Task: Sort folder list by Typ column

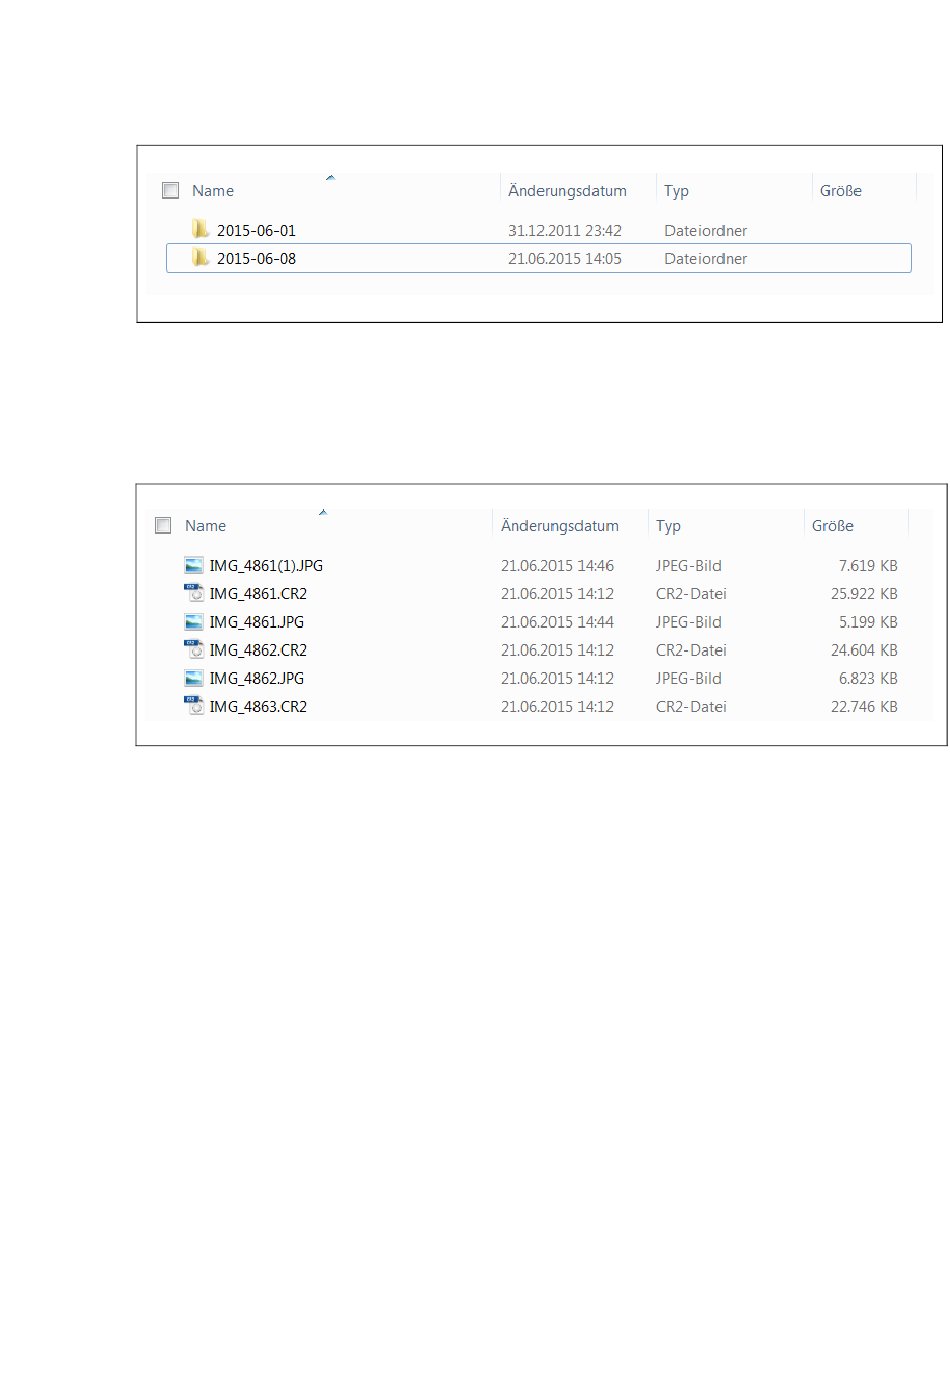Action: (676, 191)
